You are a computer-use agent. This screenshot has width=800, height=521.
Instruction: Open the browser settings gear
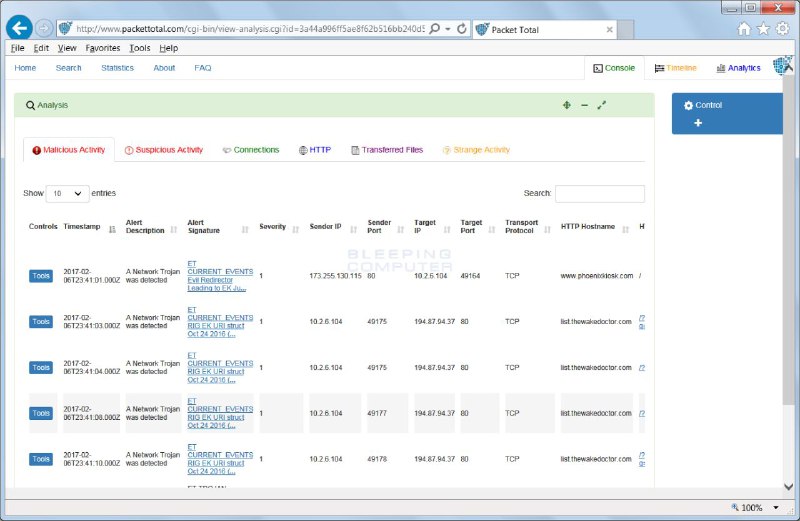783,29
